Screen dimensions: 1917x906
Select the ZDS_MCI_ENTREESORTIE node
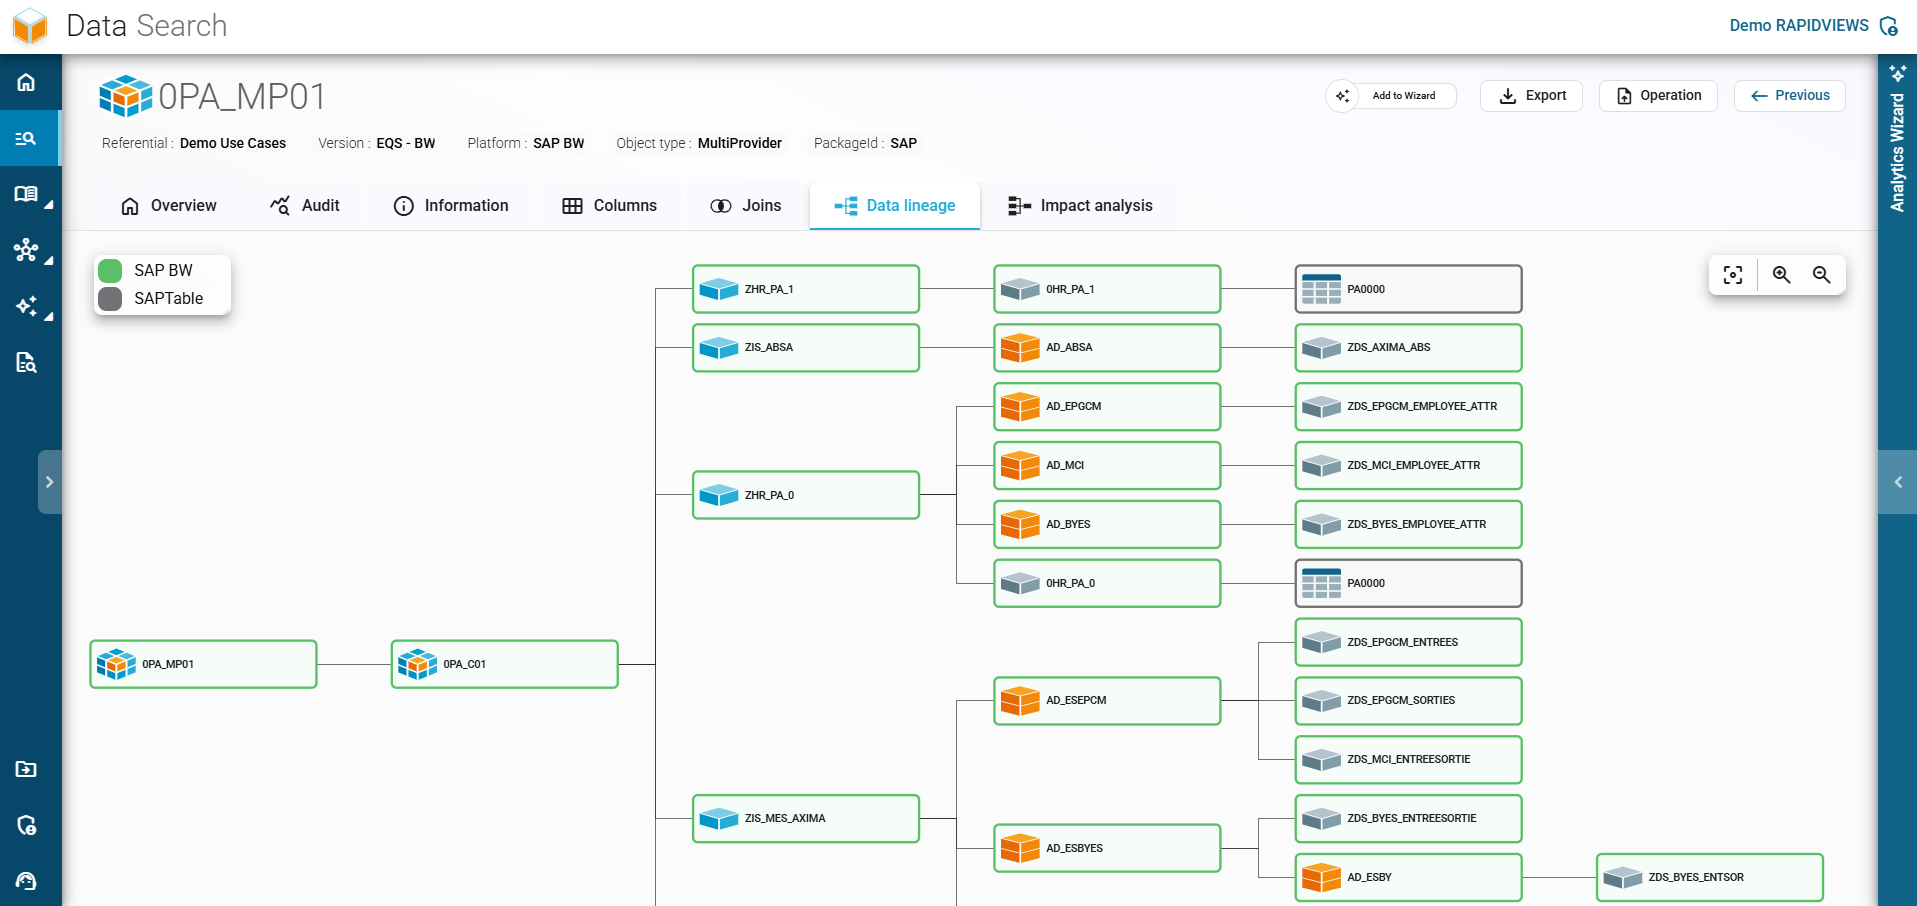1408,760
